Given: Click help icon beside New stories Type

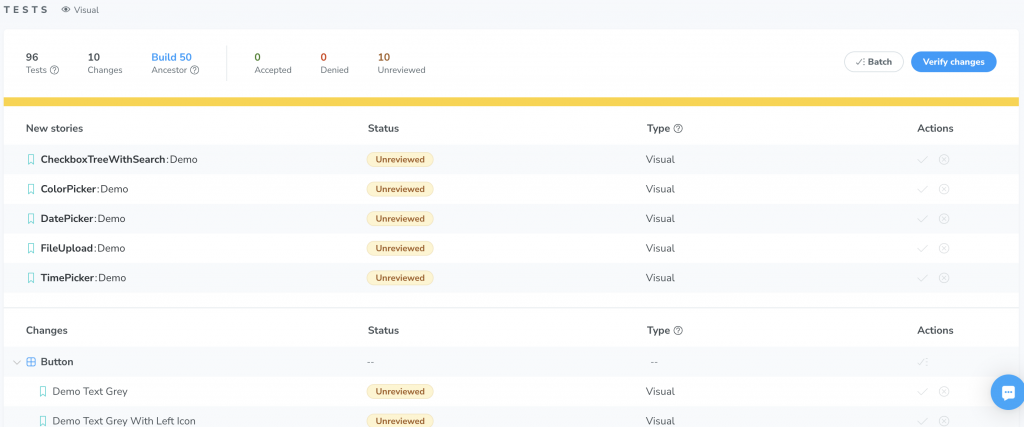Looking at the screenshot, I should click(678, 129).
